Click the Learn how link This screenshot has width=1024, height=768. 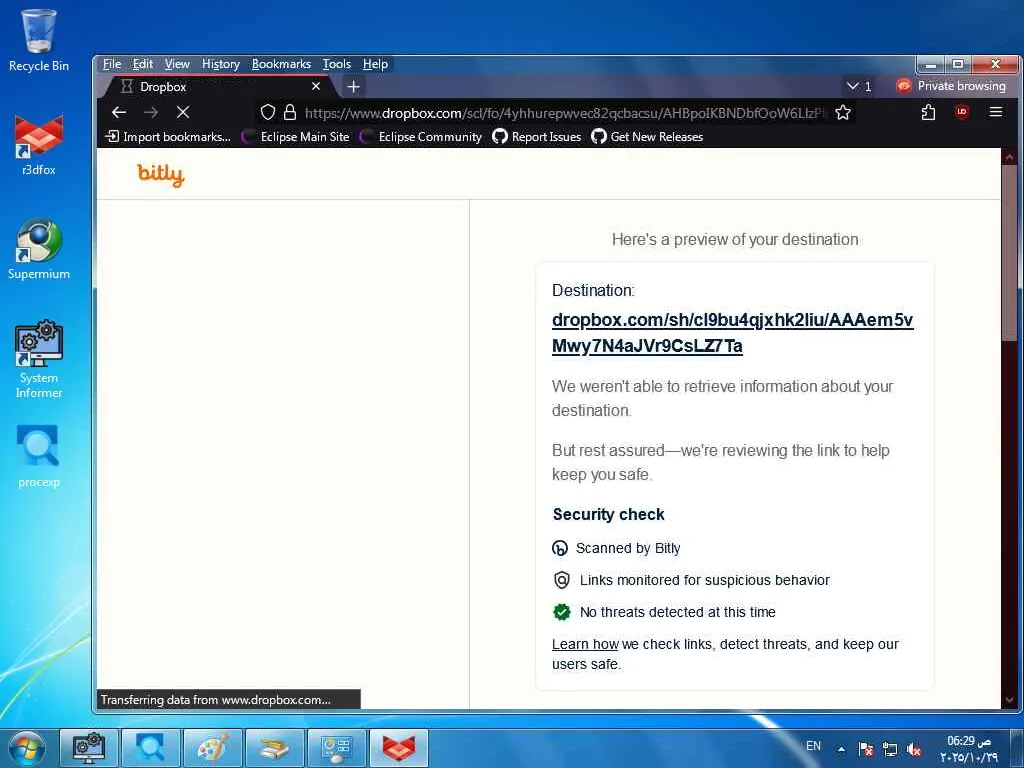585,644
